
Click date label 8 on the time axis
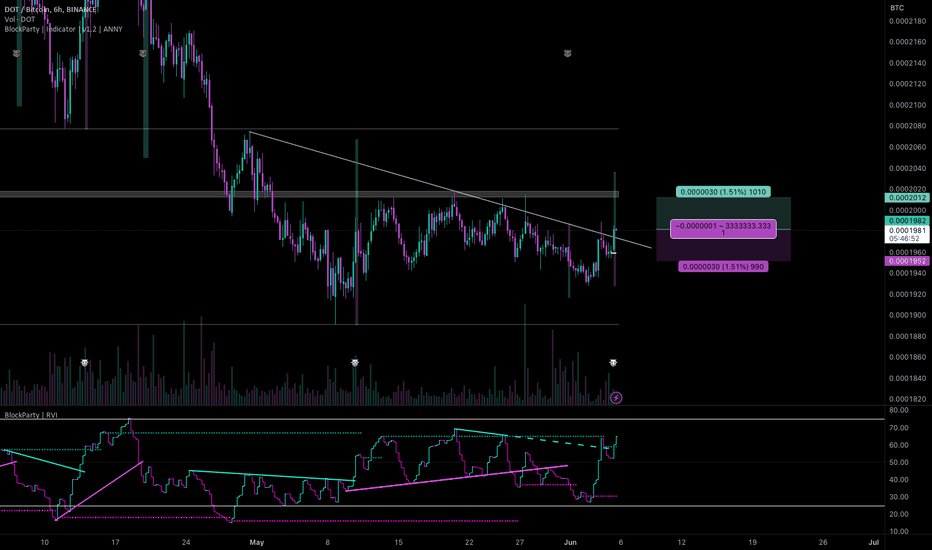point(328,542)
